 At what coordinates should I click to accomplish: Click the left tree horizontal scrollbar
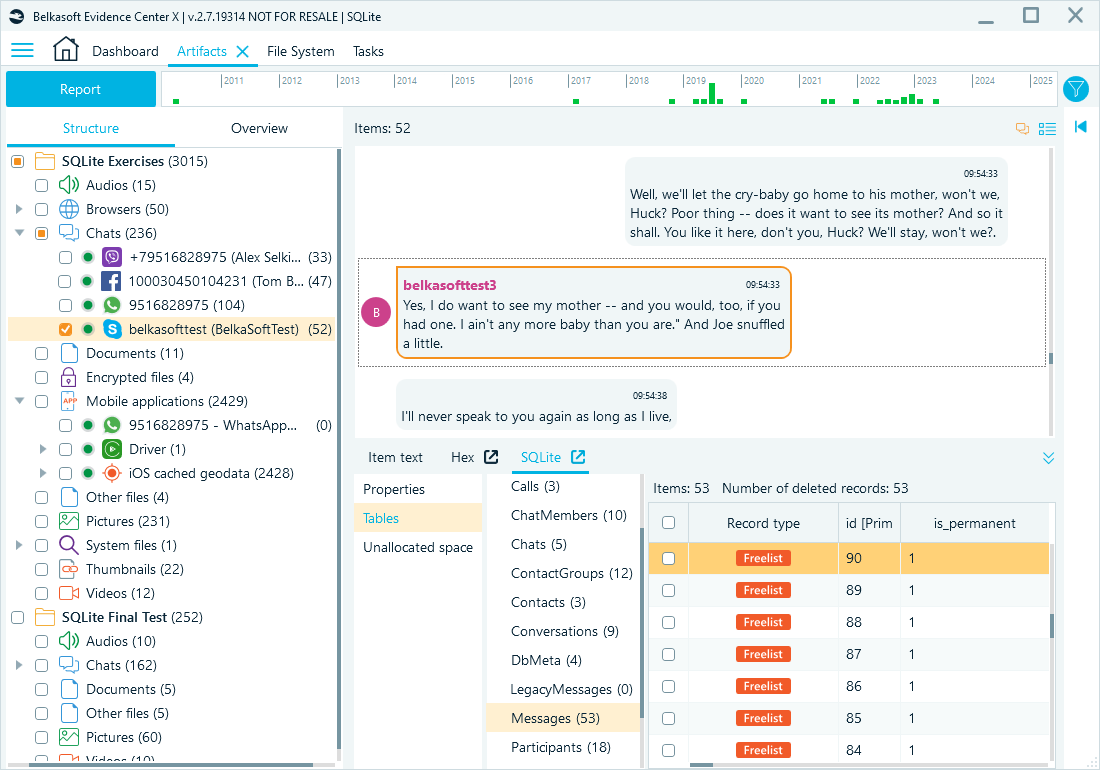pos(168,764)
